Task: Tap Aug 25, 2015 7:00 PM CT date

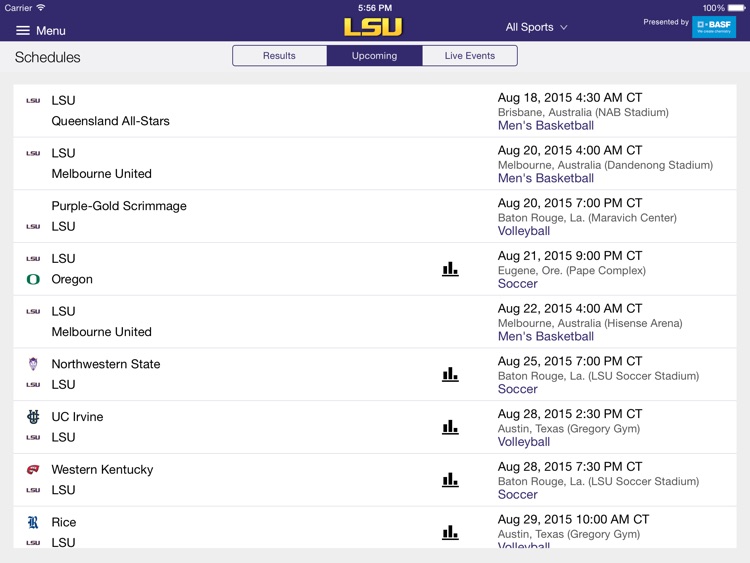Action: click(570, 361)
